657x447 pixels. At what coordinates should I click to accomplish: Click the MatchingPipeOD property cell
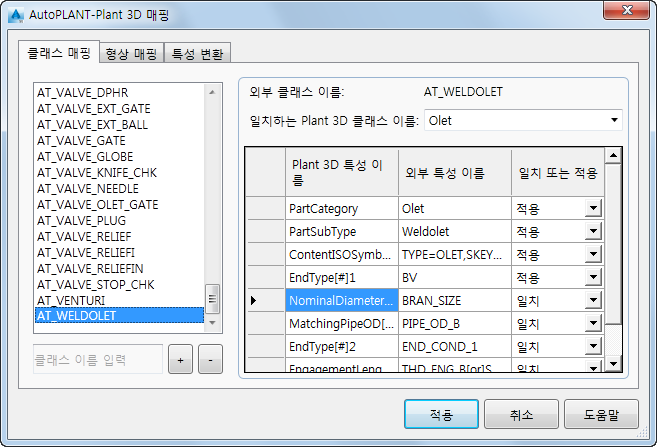point(342,323)
